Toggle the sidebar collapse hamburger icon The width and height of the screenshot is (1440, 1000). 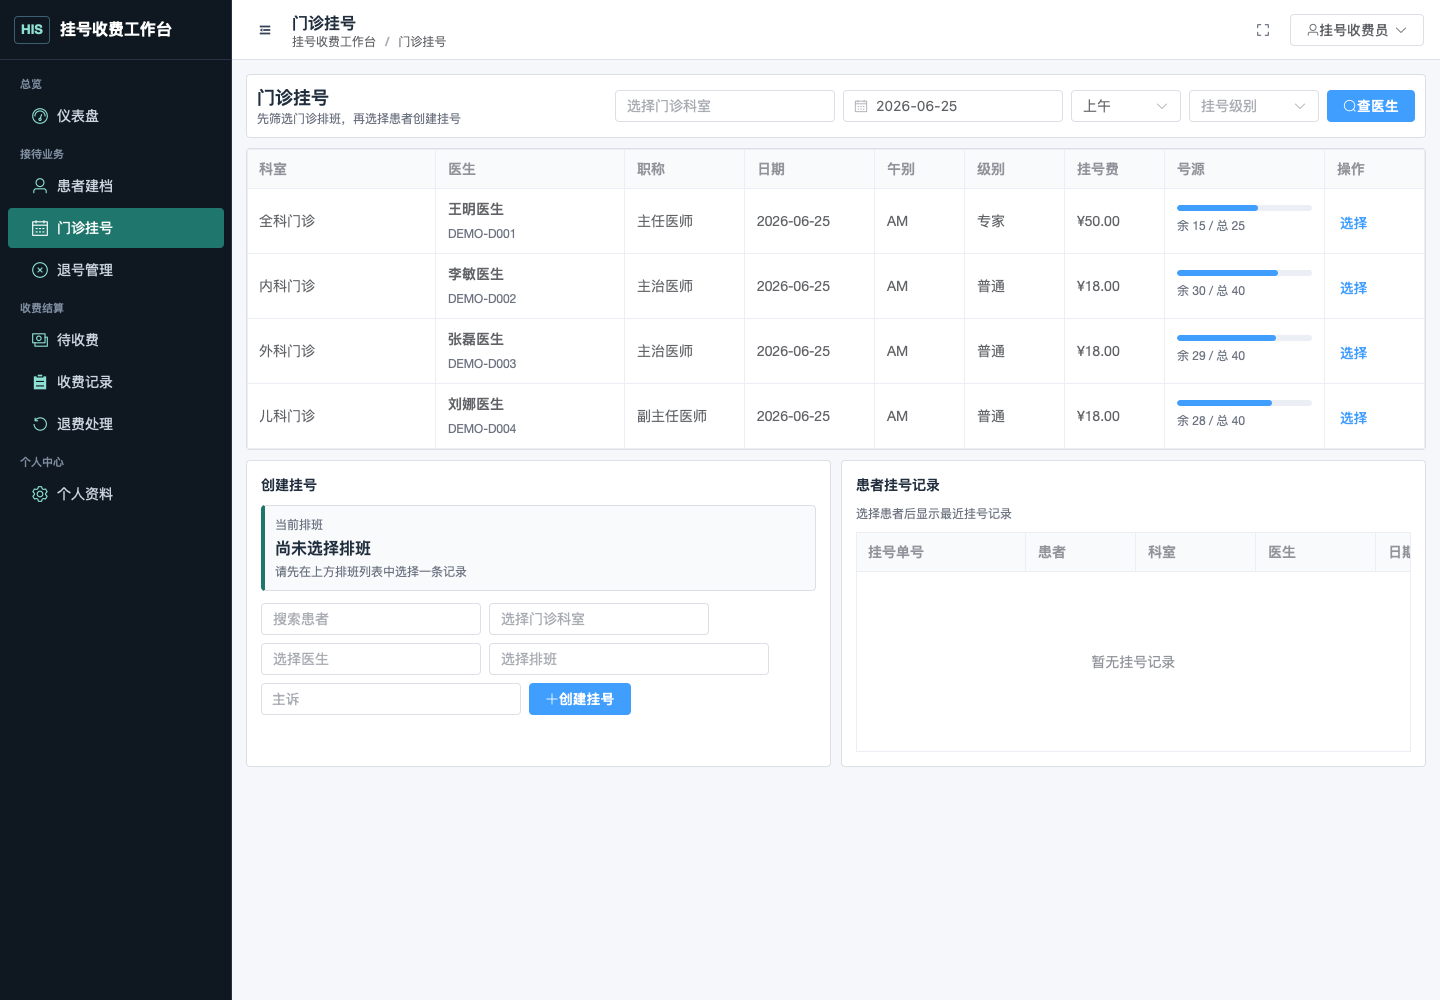coord(265,30)
